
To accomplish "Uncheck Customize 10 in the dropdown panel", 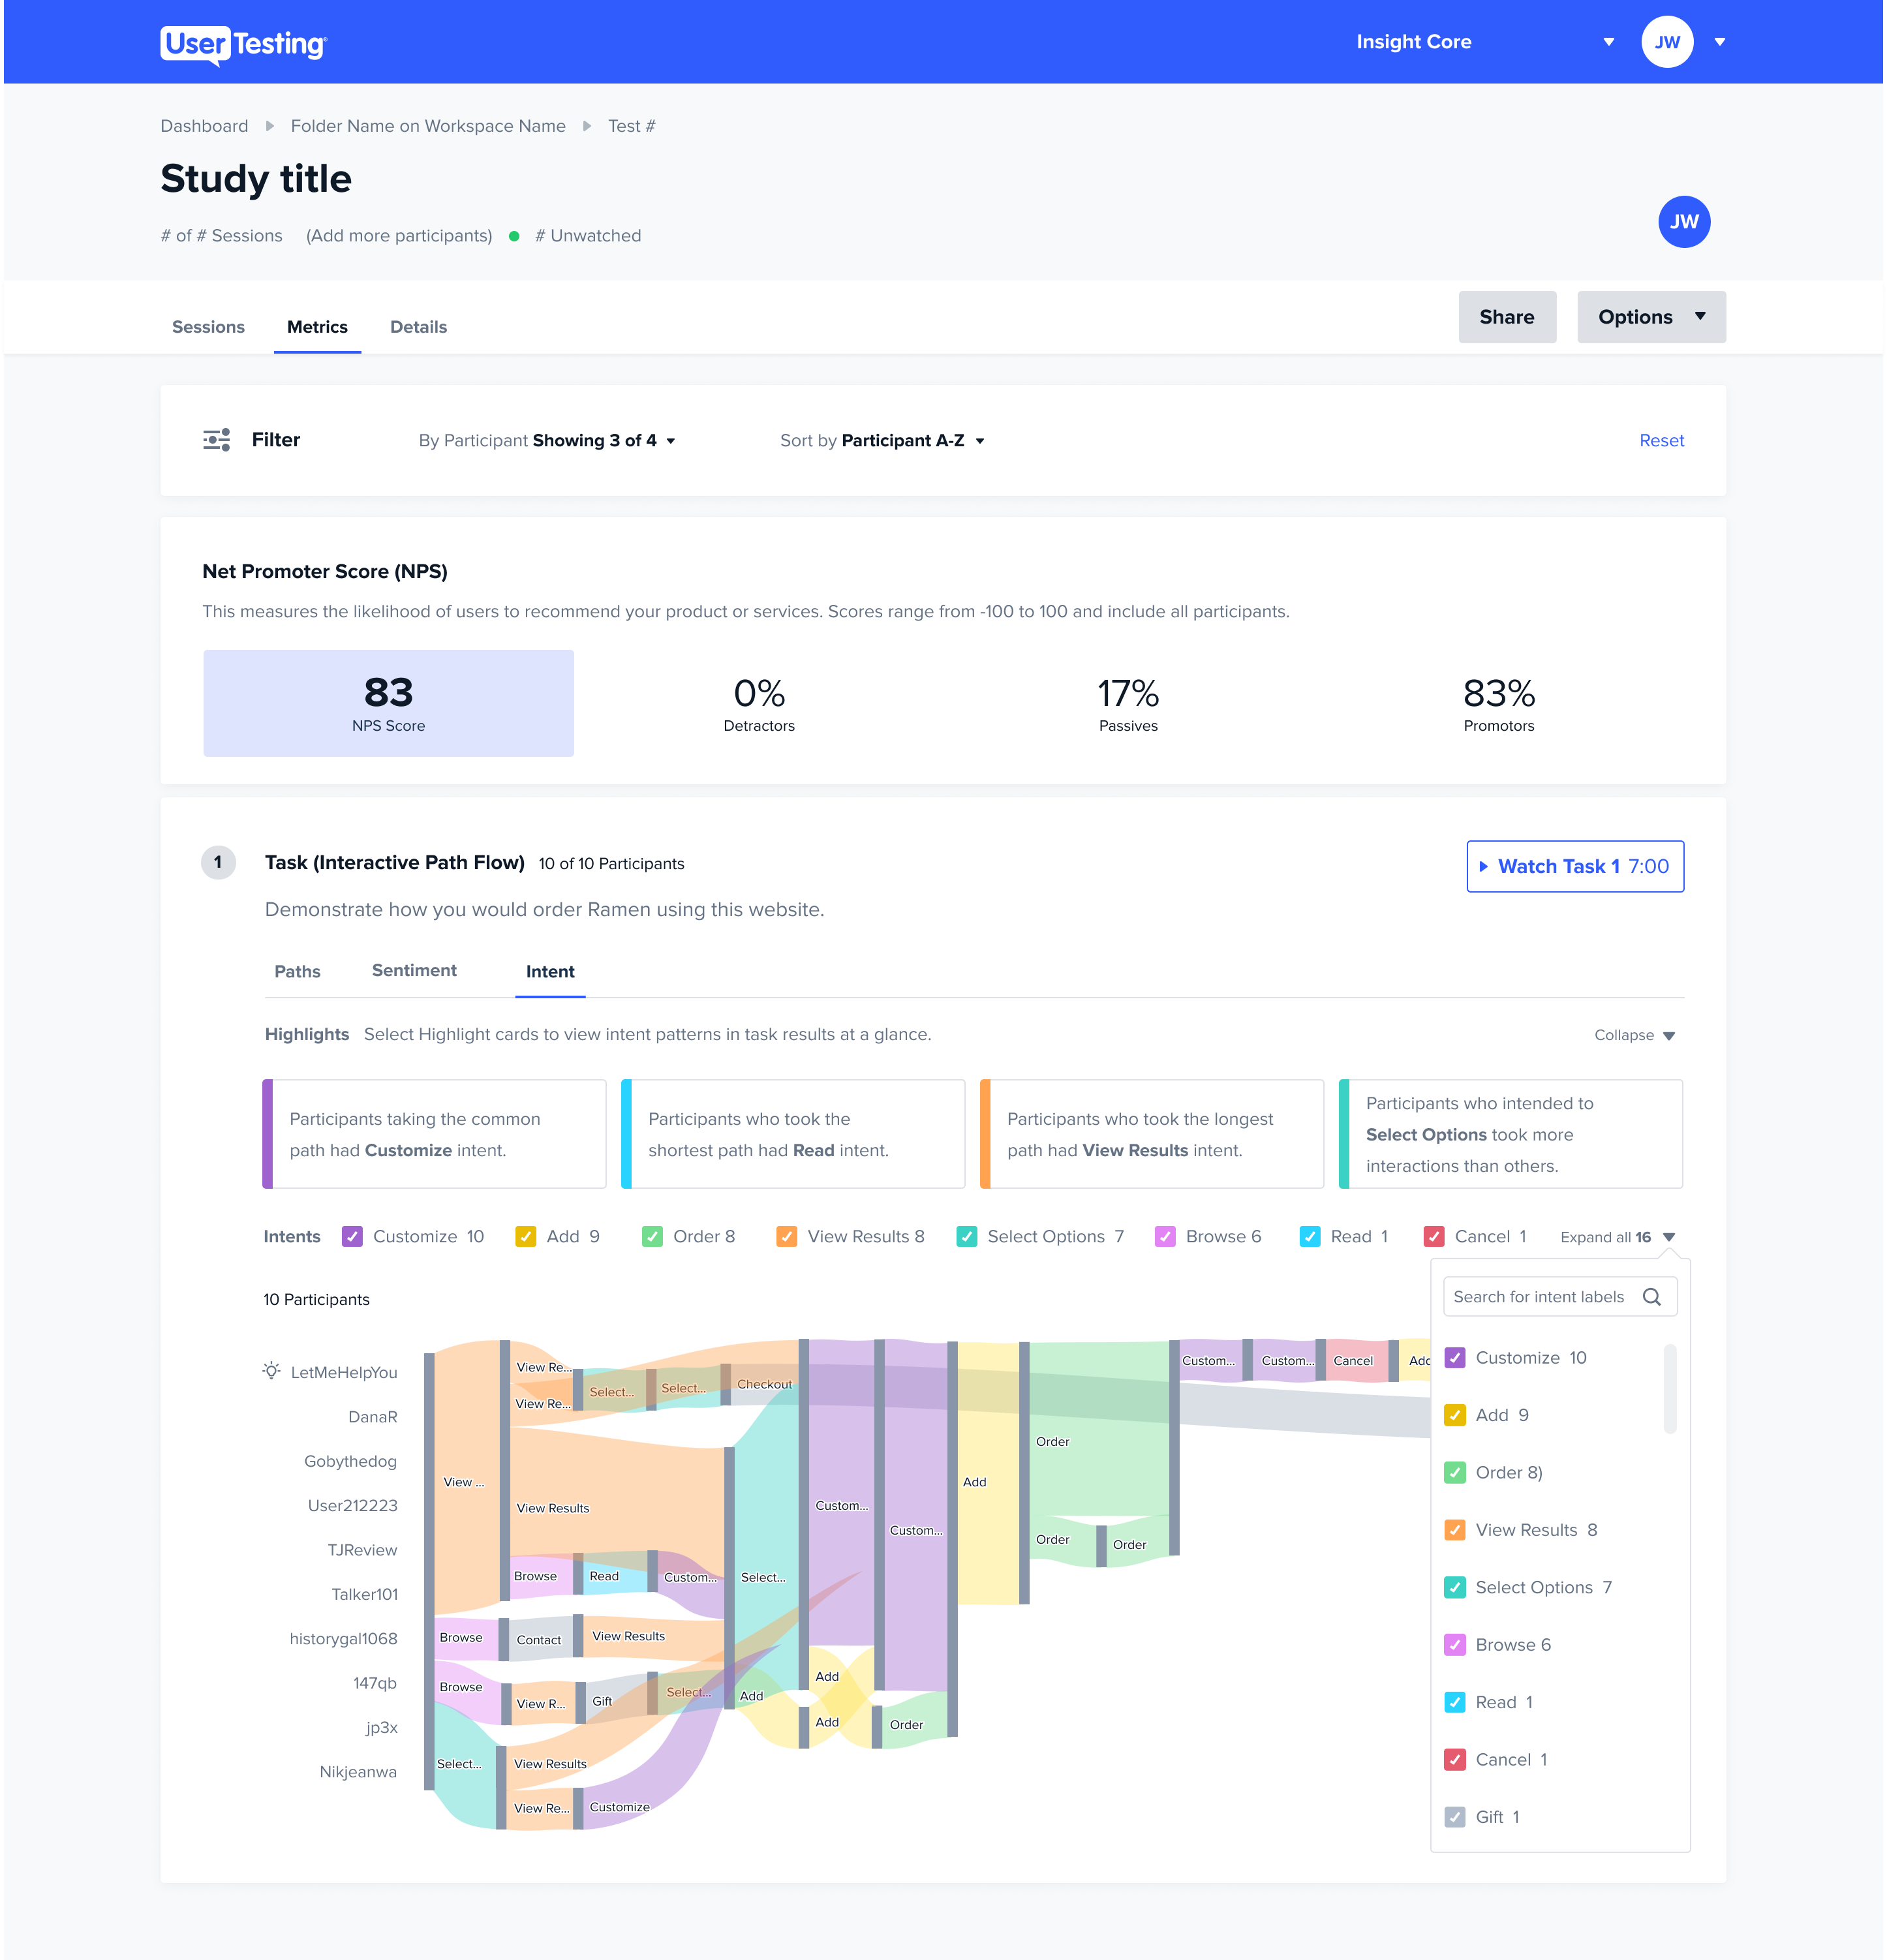I will point(1455,1358).
